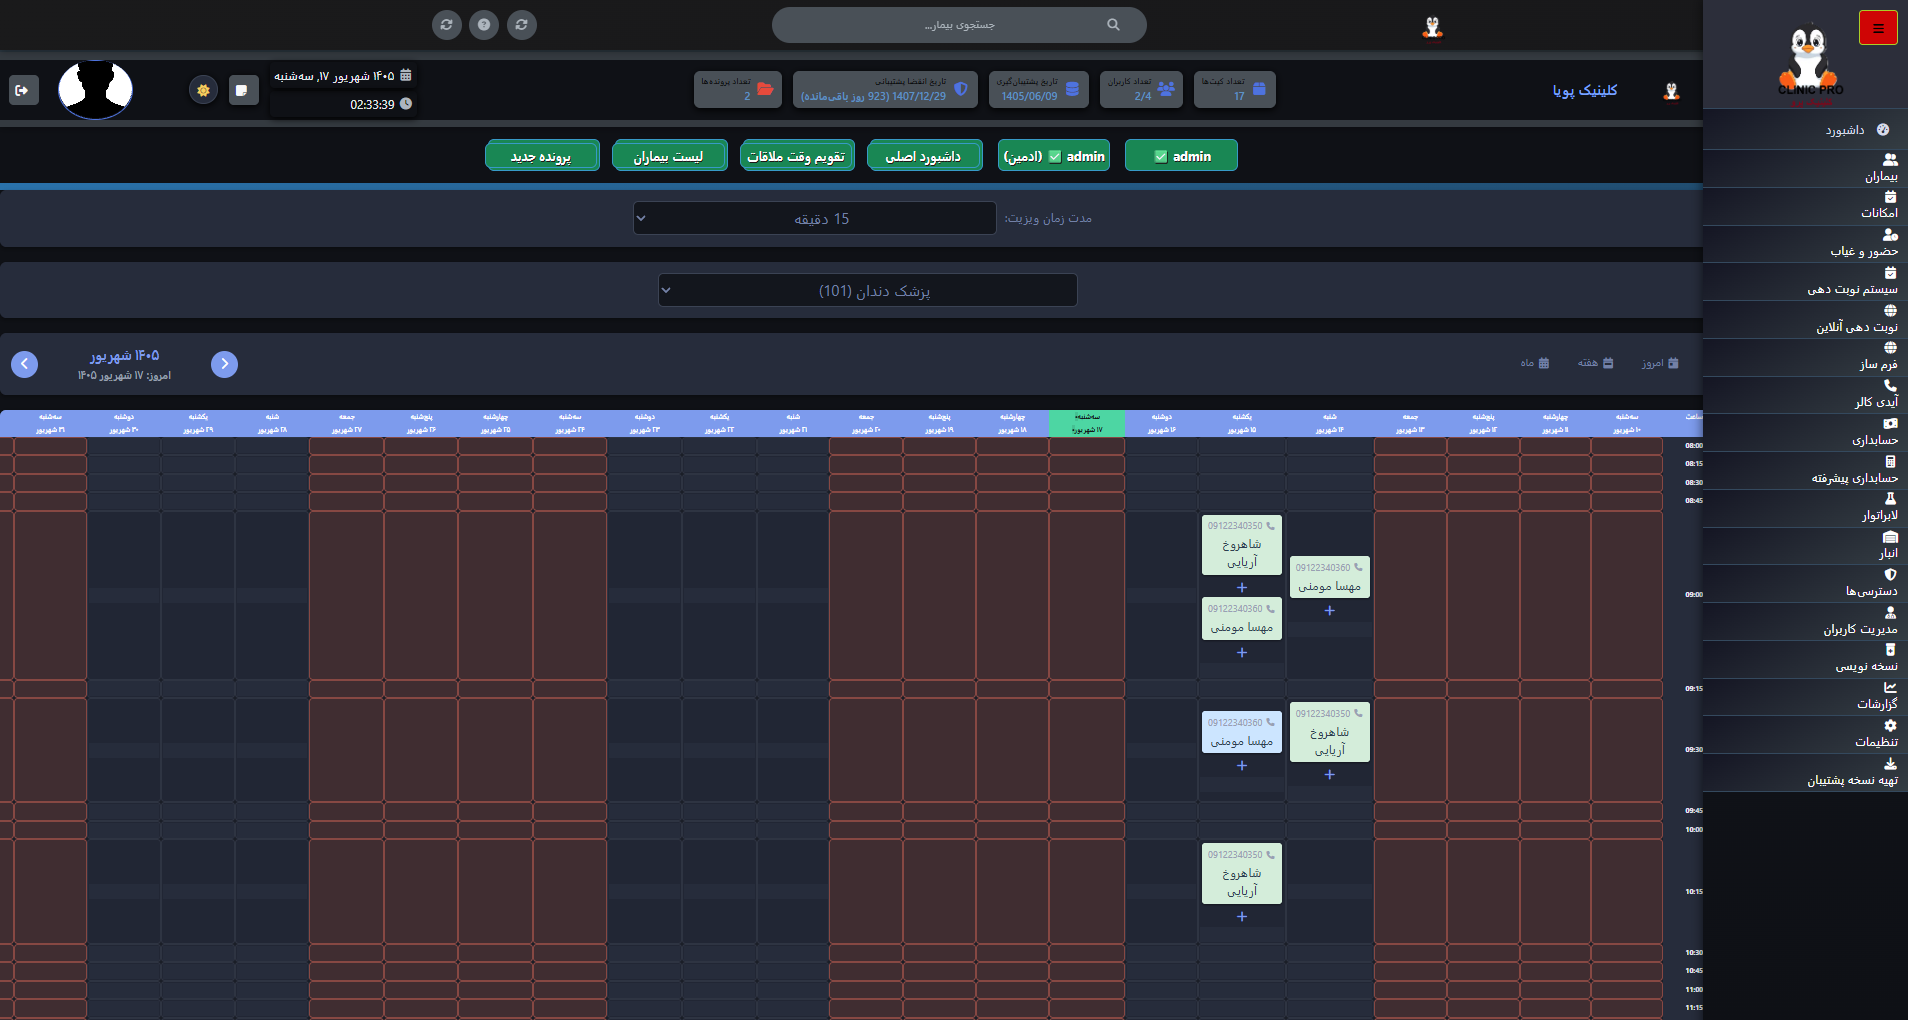
Task: Go to previous month with left arrow
Action: coord(25,364)
